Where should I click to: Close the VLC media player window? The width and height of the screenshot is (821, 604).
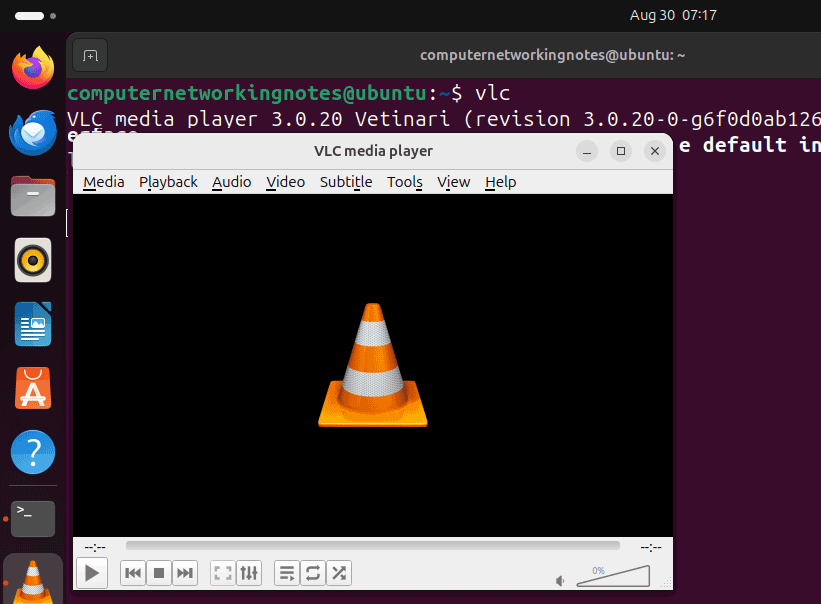pyautogui.click(x=655, y=151)
